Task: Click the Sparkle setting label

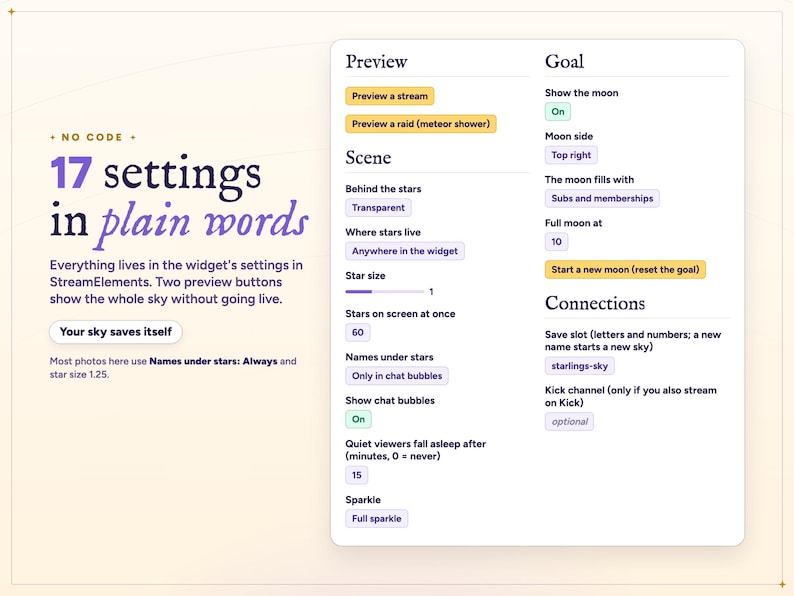Action: [363, 500]
